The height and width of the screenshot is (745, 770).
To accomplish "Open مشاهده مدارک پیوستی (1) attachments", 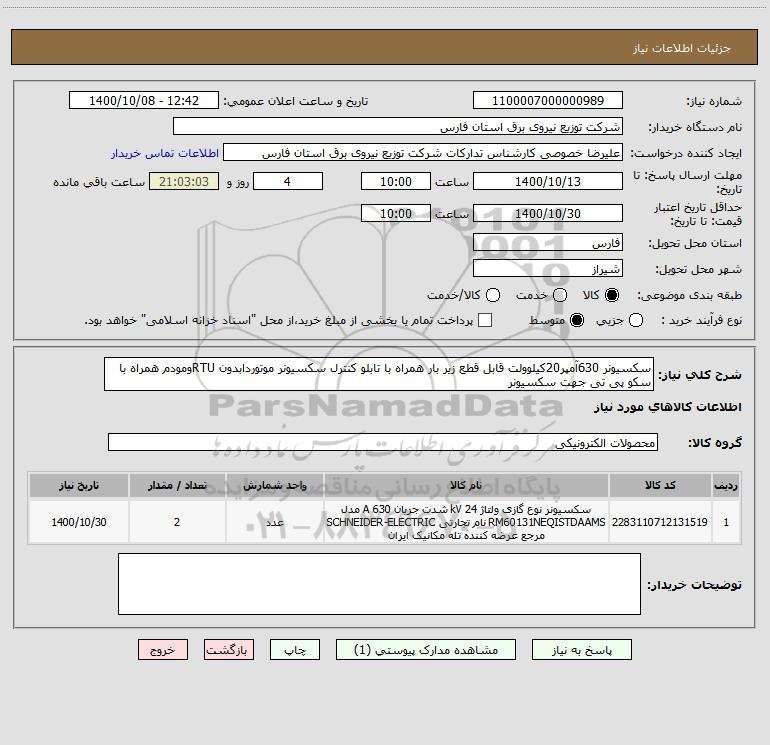I will click(x=426, y=650).
